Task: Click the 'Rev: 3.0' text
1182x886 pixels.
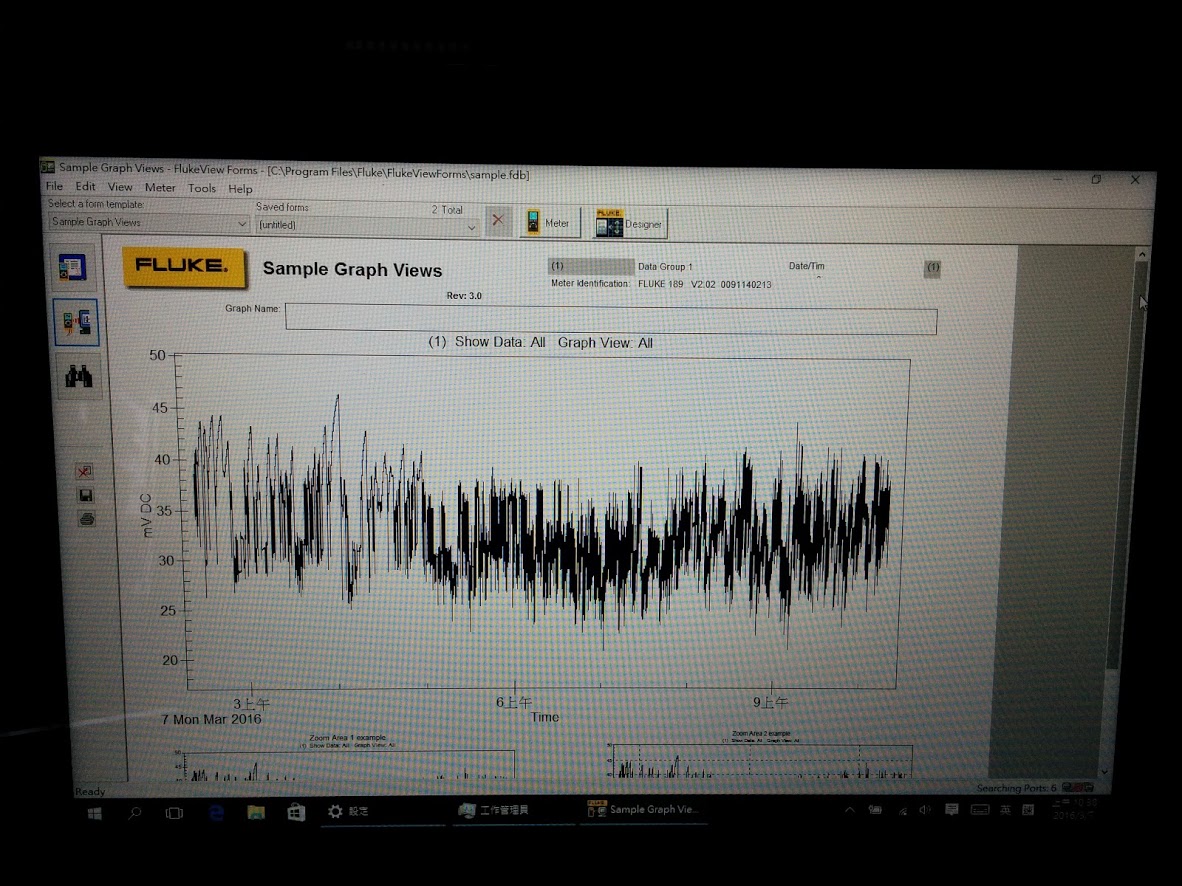Action: (464, 296)
